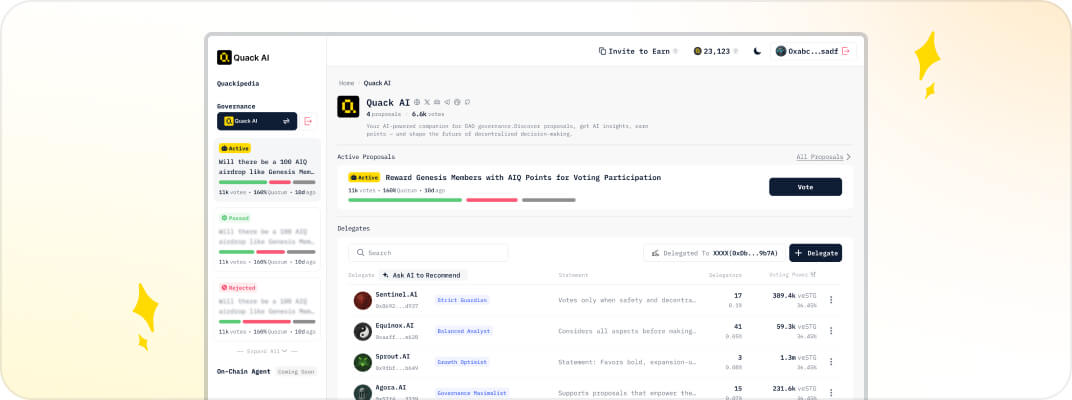Open Quack AI's X (Twitter) profile icon
Image resolution: width=1072 pixels, height=400 pixels.
click(427, 102)
